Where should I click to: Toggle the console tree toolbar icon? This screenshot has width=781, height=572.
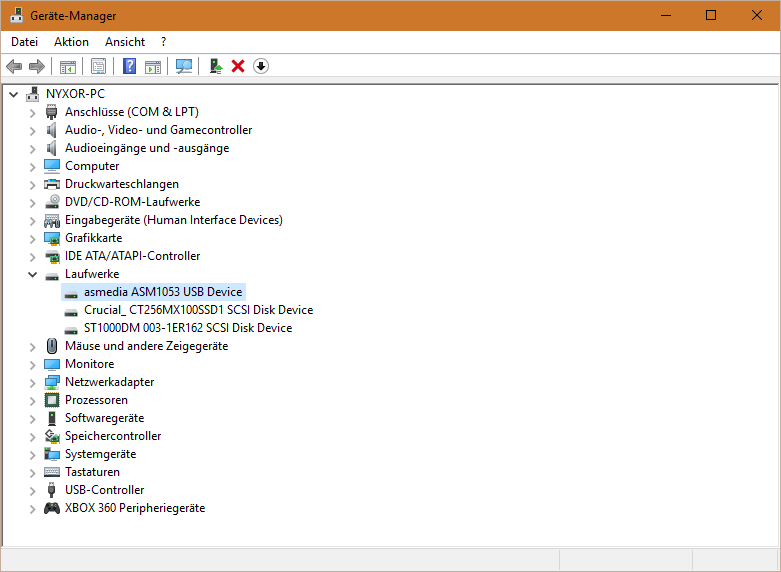click(68, 66)
